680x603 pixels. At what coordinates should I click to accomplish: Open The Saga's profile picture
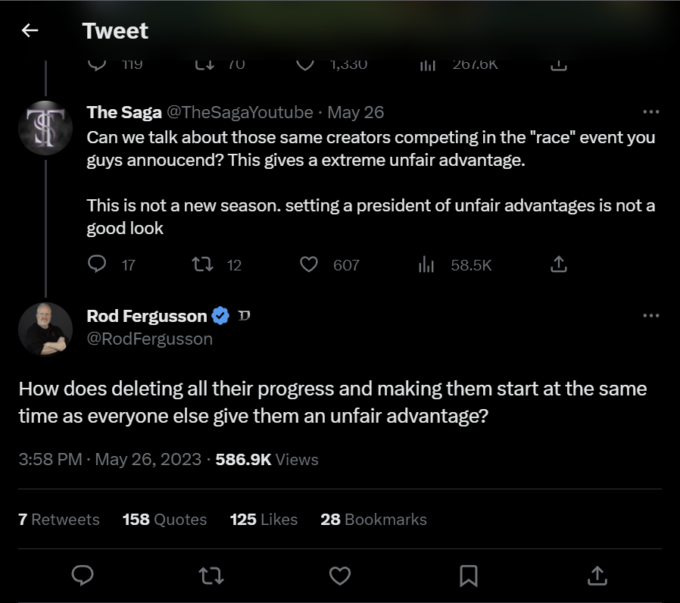(x=46, y=129)
